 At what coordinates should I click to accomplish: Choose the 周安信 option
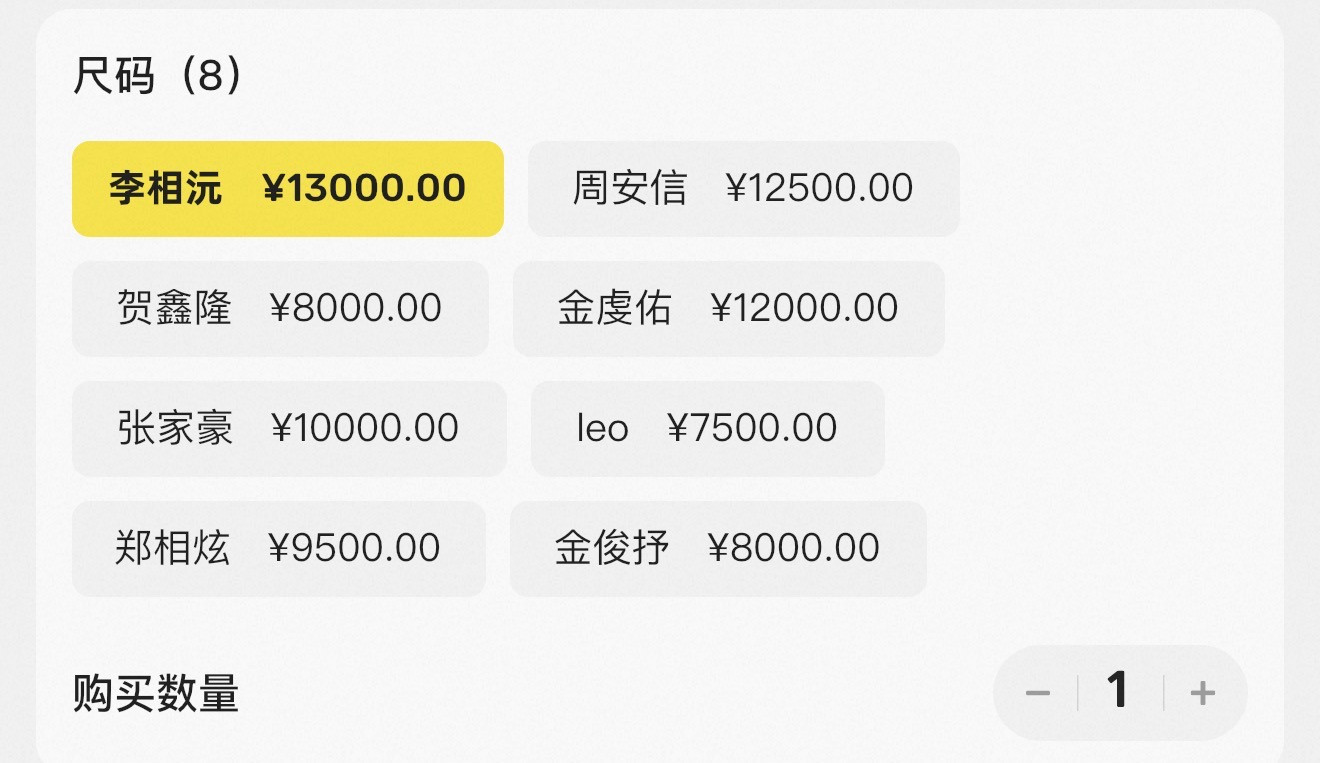pyautogui.click(x=743, y=189)
